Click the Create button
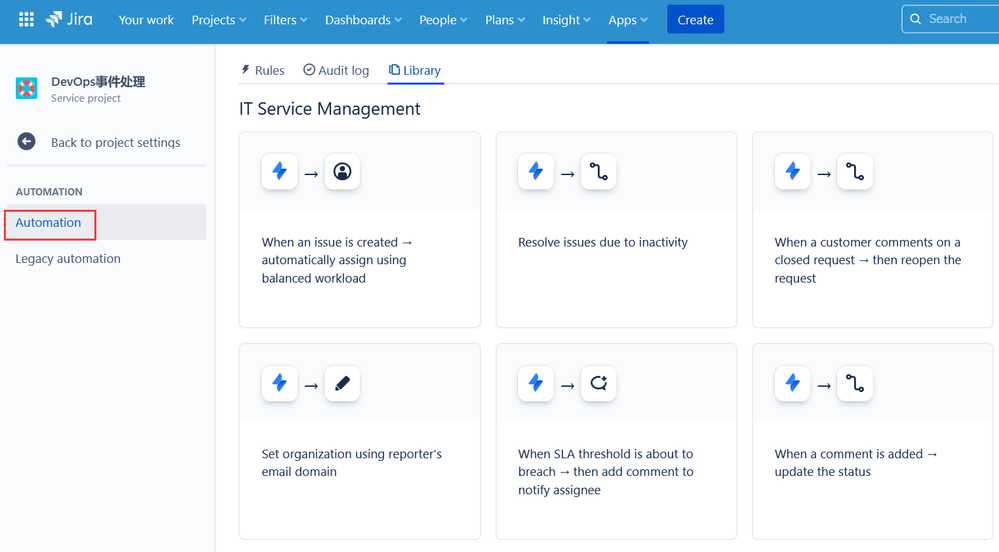 (695, 20)
